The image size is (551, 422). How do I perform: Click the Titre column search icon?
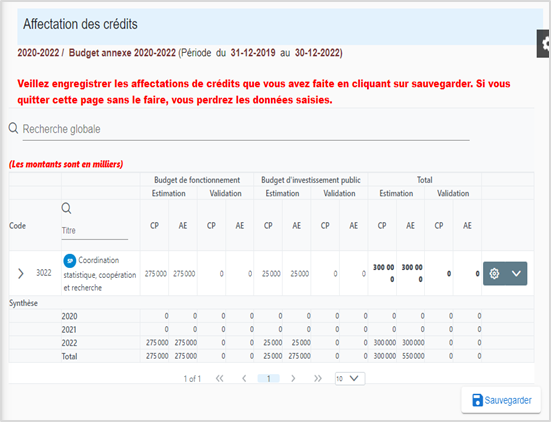pyautogui.click(x=66, y=208)
